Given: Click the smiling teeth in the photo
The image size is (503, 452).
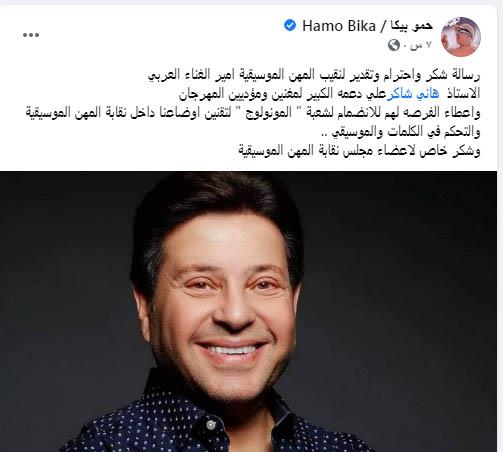Looking at the screenshot, I should 231,350.
